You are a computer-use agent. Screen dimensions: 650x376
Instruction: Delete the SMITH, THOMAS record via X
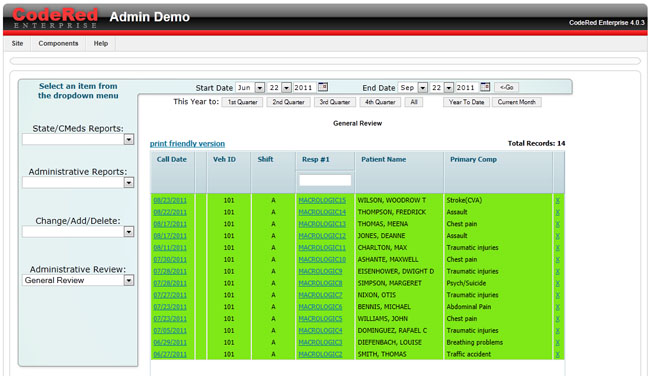[558, 354]
